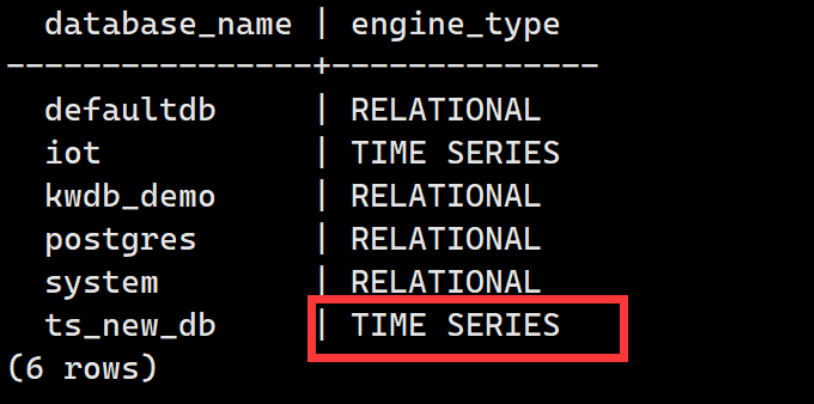Click the postgres database entry
This screenshot has width=814, height=404.
(x=120, y=240)
